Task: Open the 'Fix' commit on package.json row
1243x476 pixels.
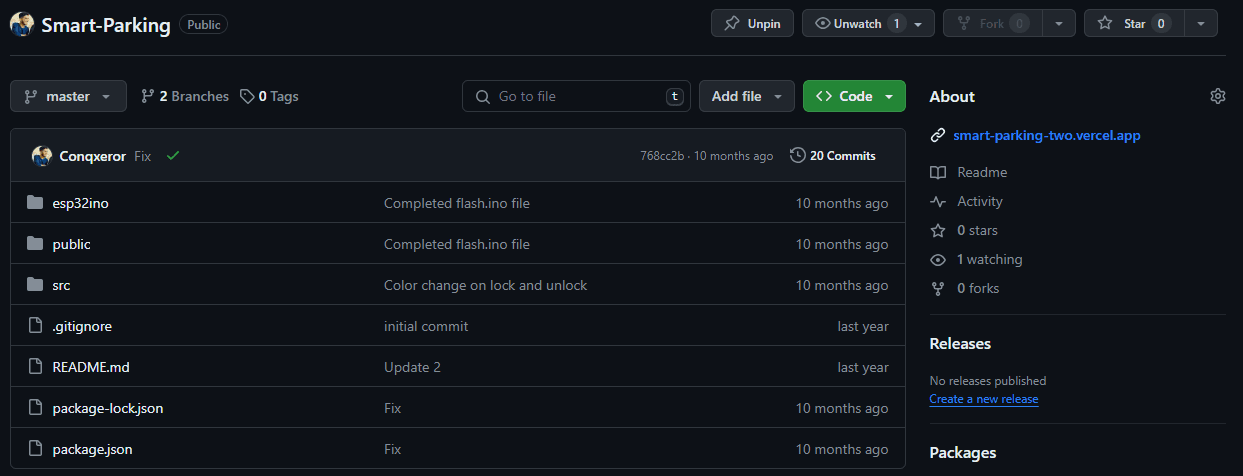Action: [x=393, y=449]
